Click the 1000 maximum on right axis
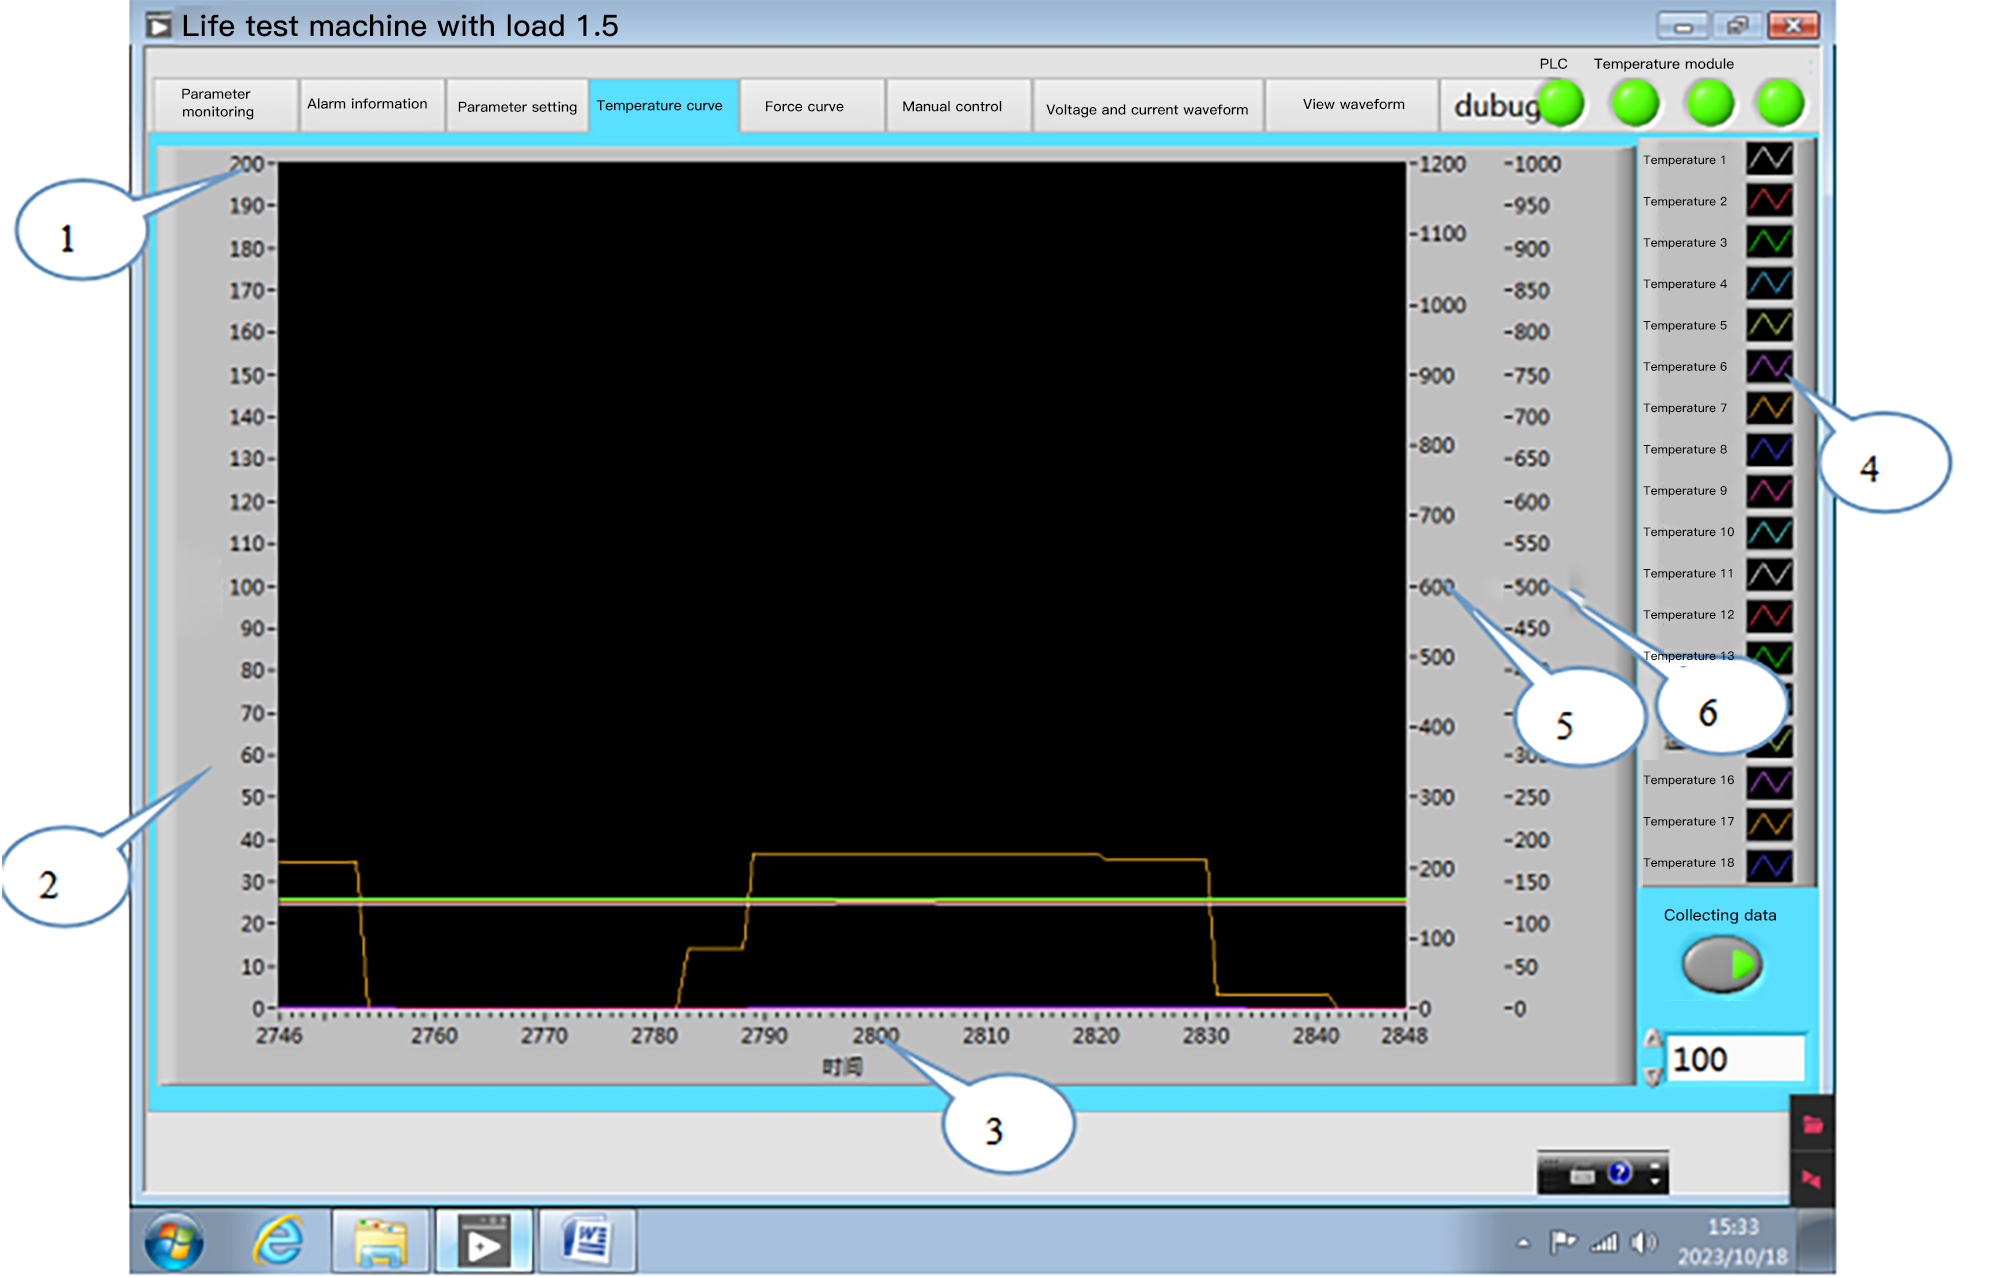 pyautogui.click(x=1536, y=164)
